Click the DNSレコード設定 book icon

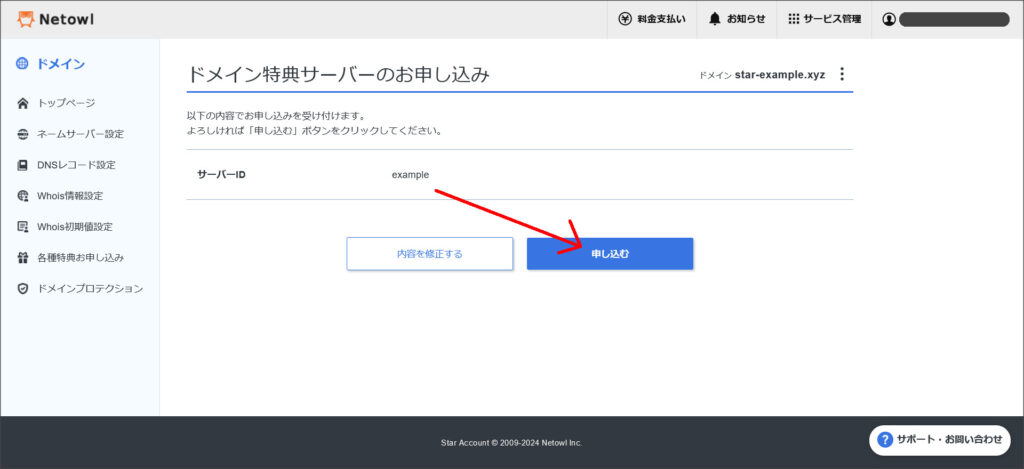coord(23,165)
